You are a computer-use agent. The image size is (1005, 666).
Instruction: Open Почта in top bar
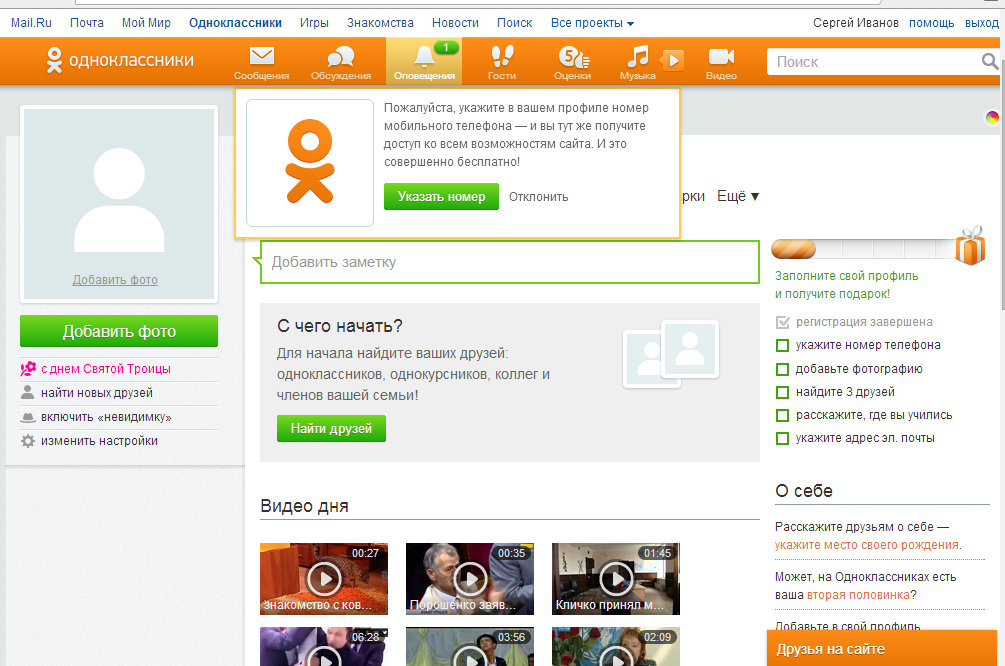coord(87,23)
